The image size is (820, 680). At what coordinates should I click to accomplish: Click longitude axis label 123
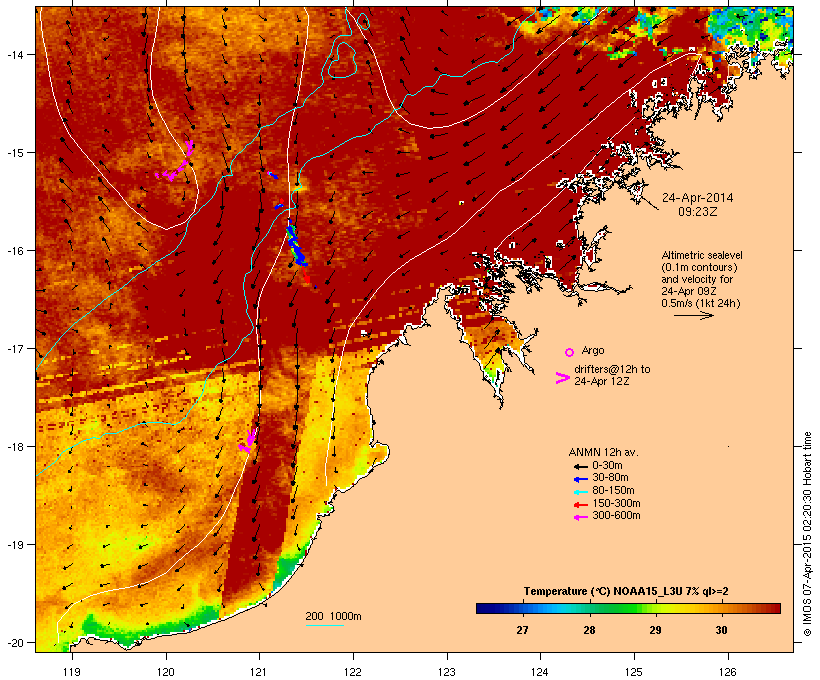click(x=447, y=672)
